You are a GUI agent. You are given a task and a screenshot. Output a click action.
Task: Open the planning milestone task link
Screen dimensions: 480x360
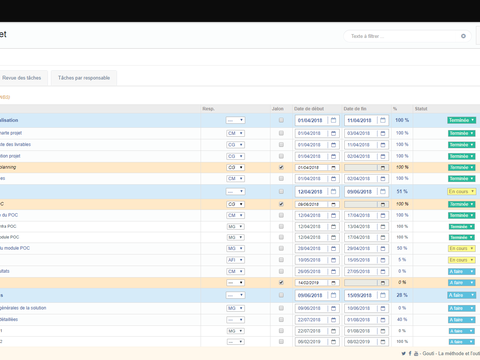(x=8, y=167)
